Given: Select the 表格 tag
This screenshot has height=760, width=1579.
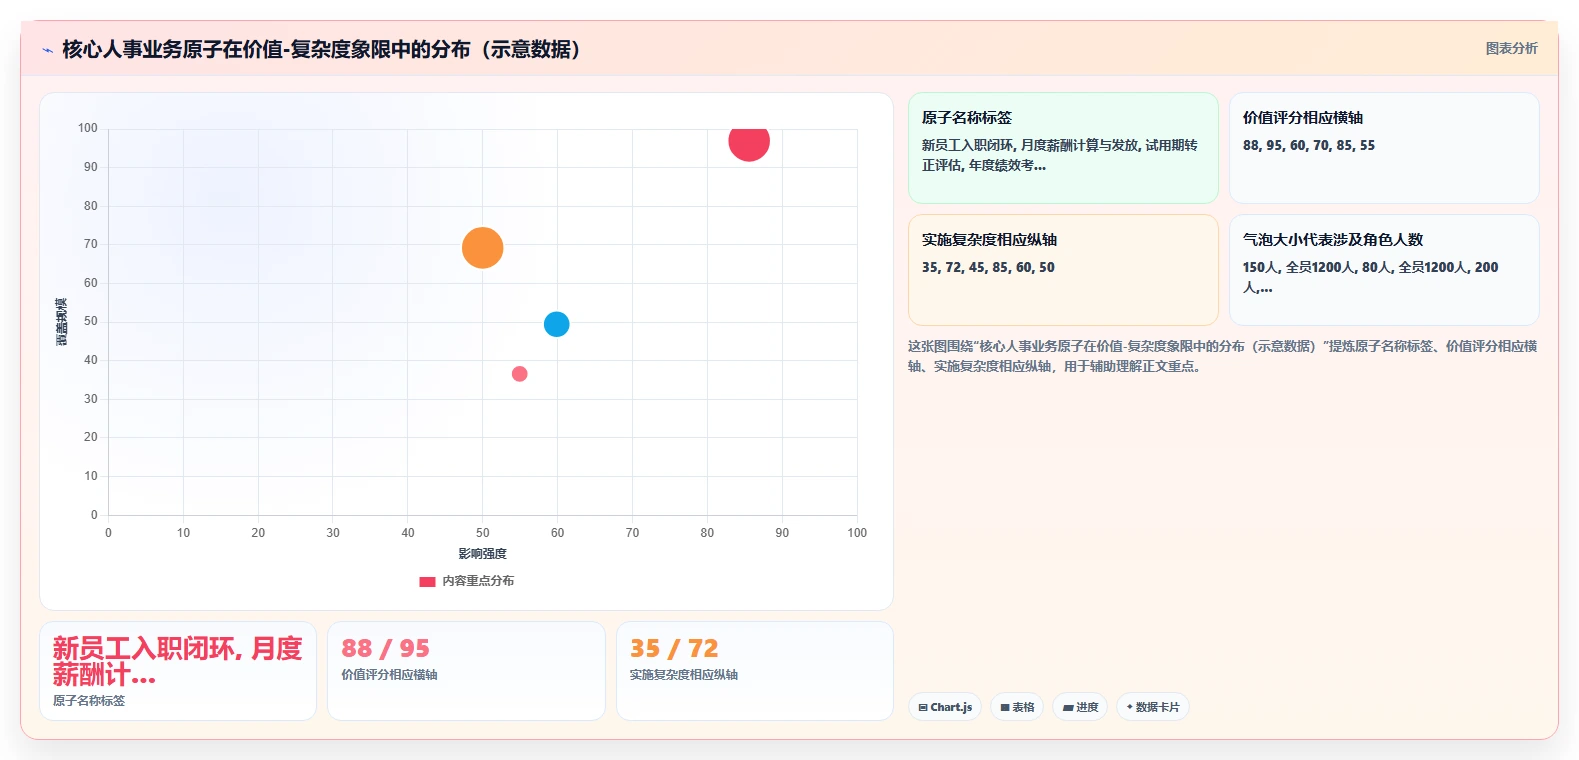Looking at the screenshot, I should (x=1017, y=707).
